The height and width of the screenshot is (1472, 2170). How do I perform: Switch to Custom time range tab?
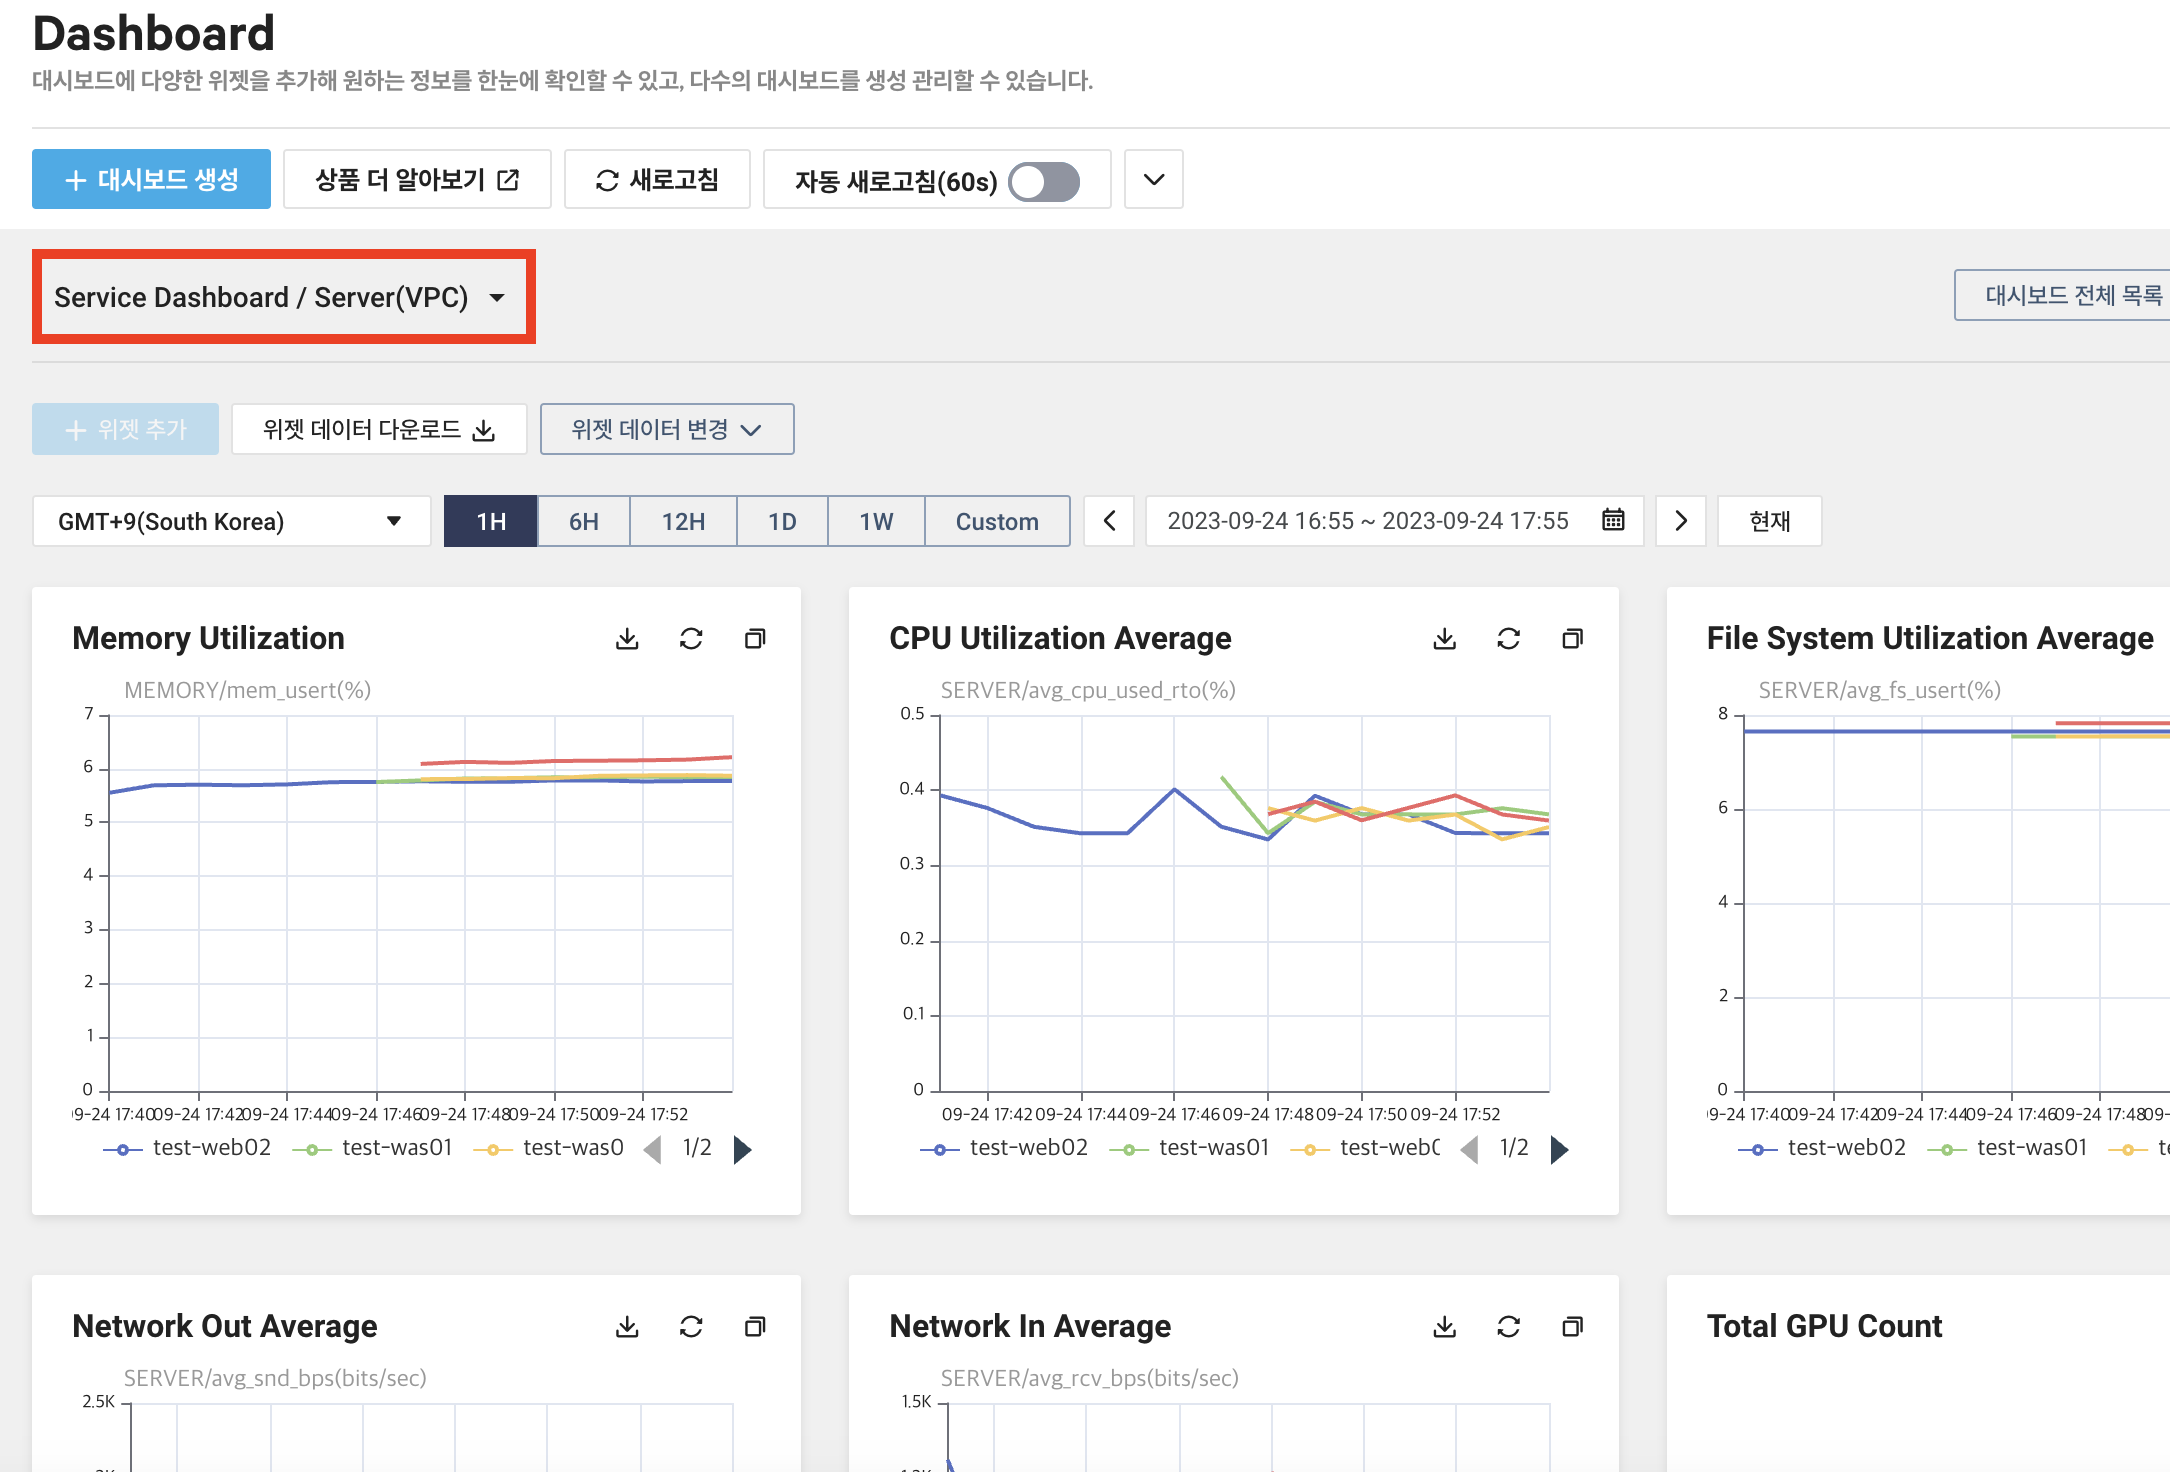[997, 521]
